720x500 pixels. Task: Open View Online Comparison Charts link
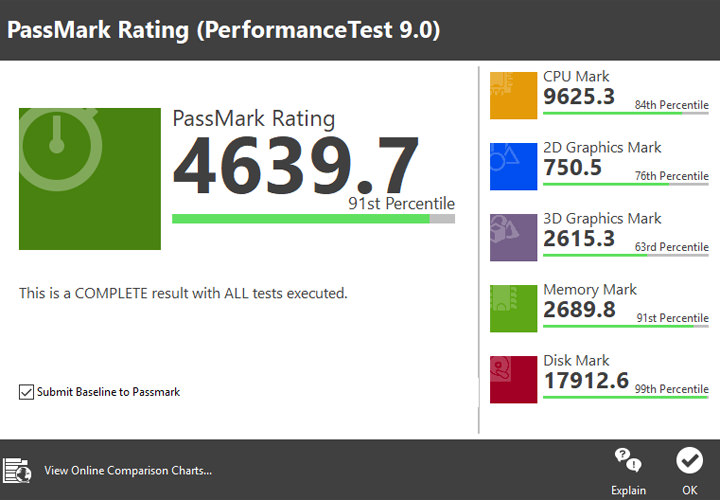tap(128, 470)
